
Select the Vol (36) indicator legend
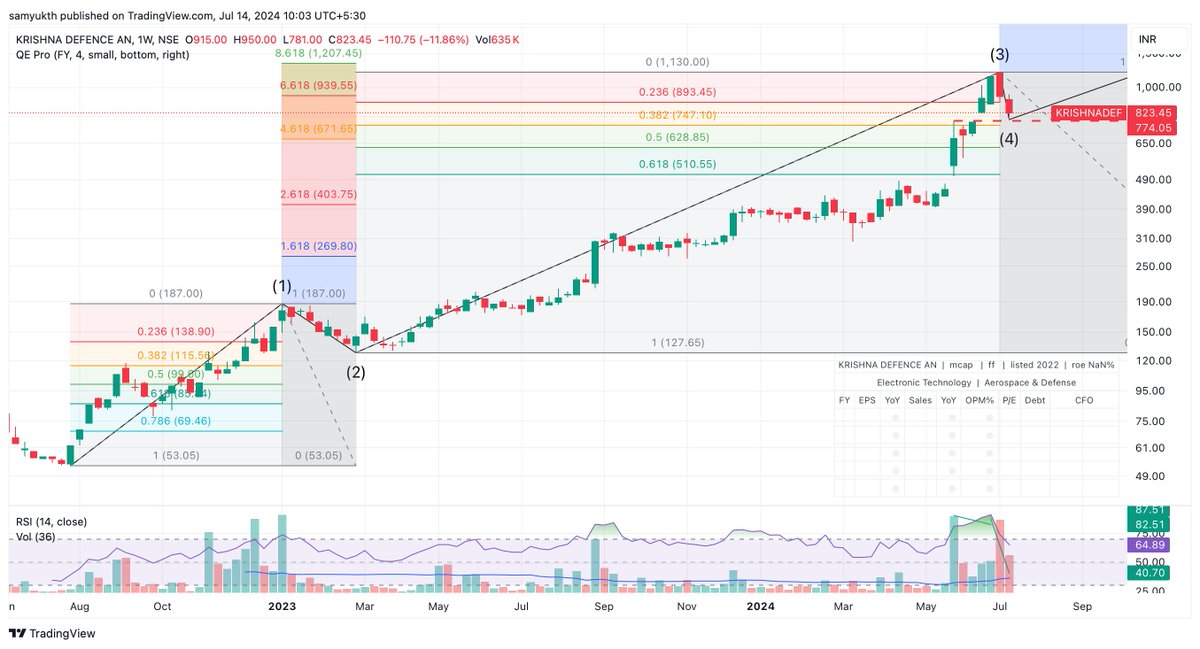(x=35, y=536)
